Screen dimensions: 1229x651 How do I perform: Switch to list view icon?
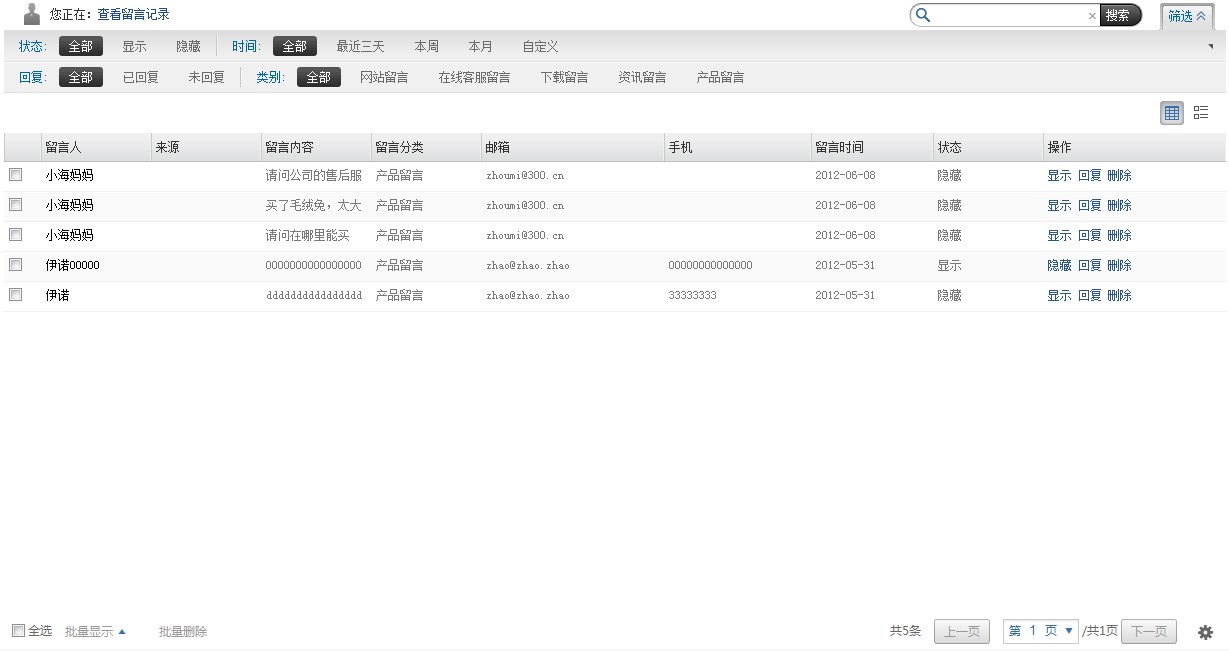pyautogui.click(x=1201, y=113)
